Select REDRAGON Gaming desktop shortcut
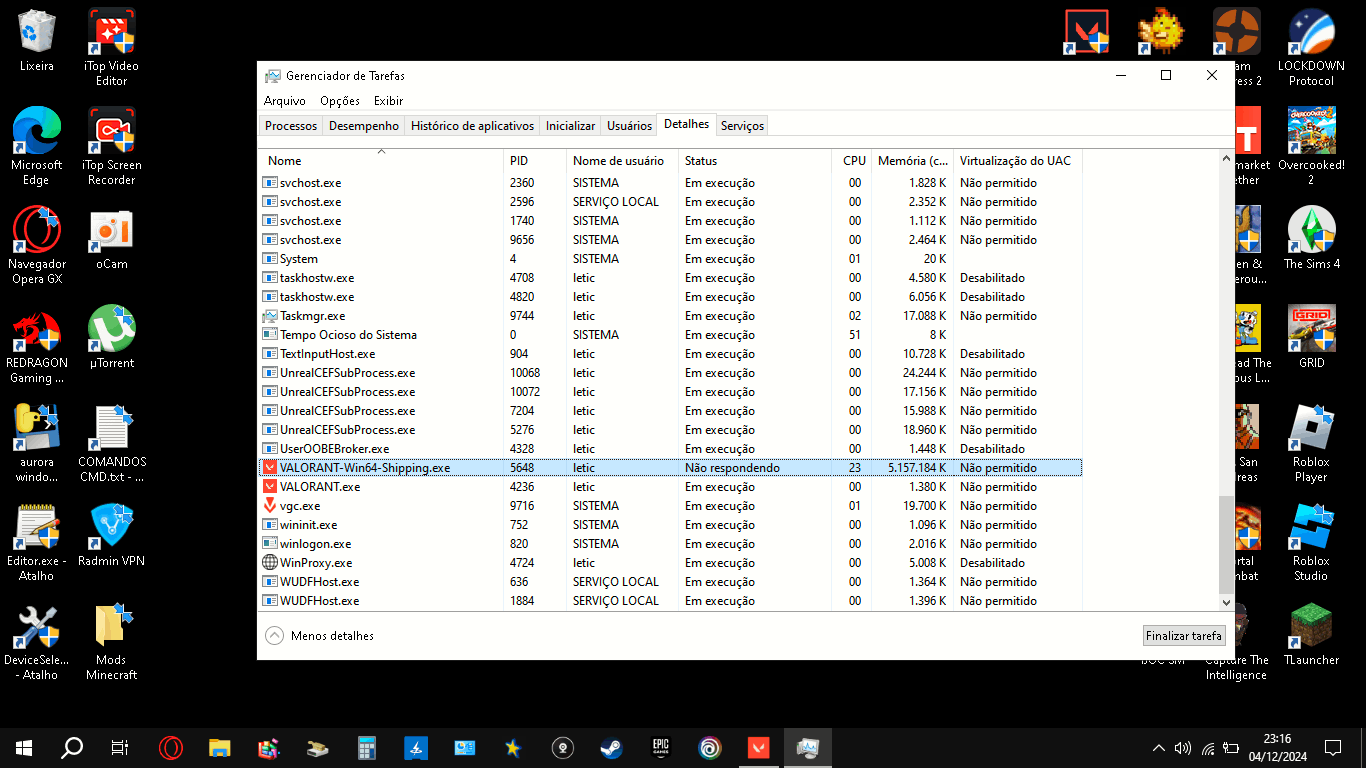1366x768 pixels. [x=37, y=345]
